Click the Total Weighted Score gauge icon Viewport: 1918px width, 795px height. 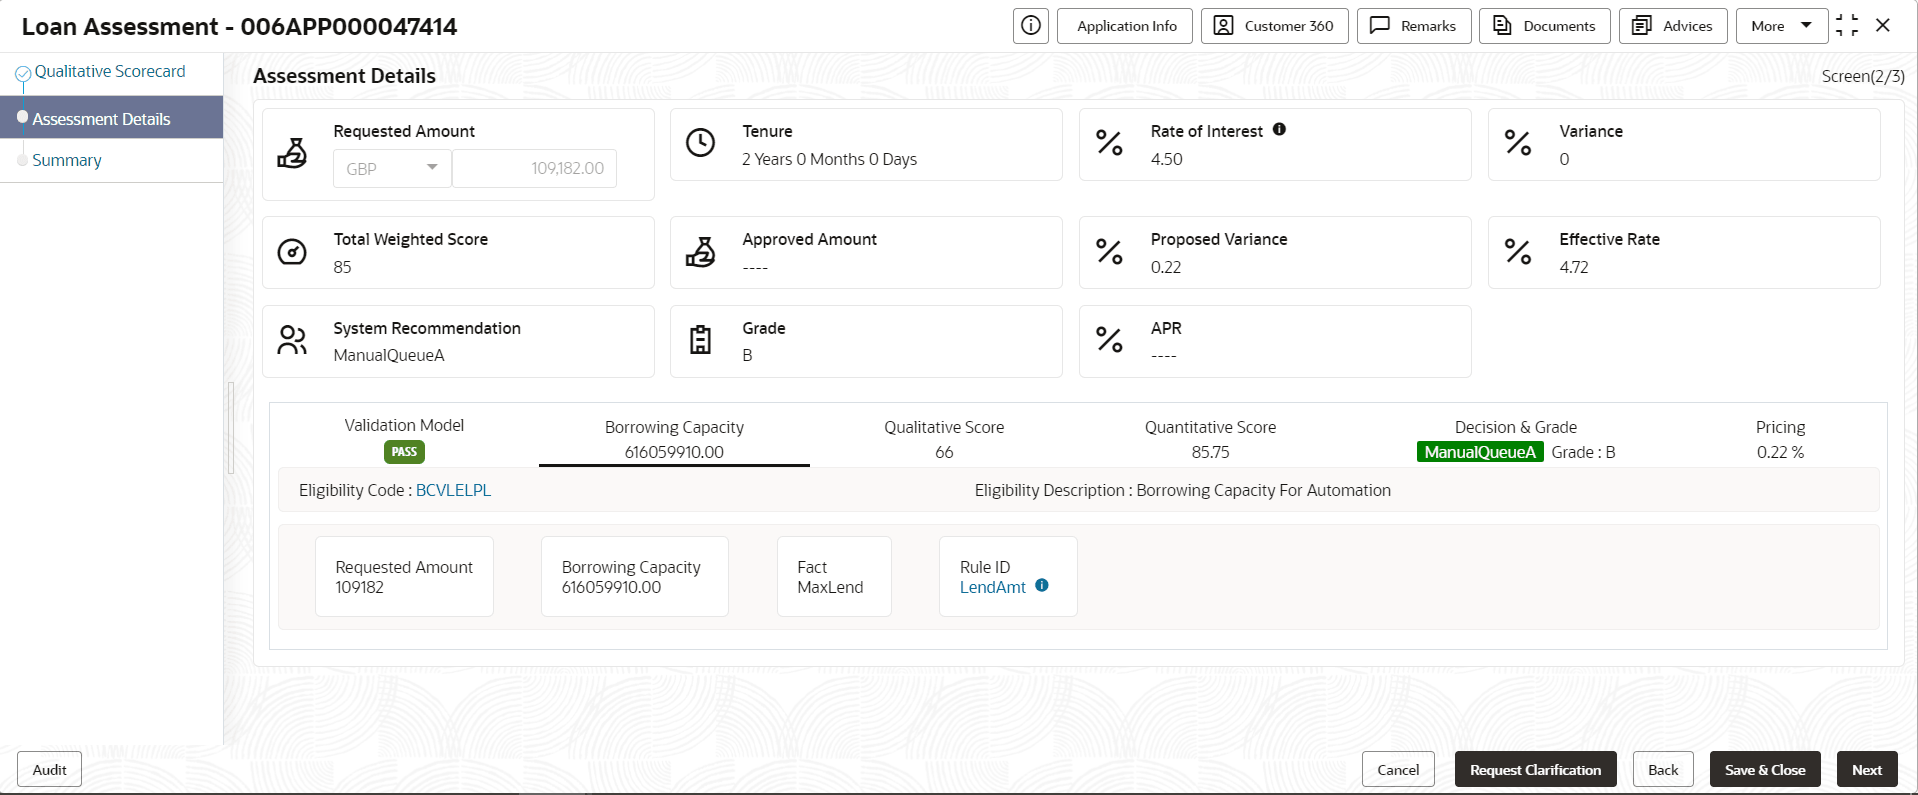pos(292,252)
